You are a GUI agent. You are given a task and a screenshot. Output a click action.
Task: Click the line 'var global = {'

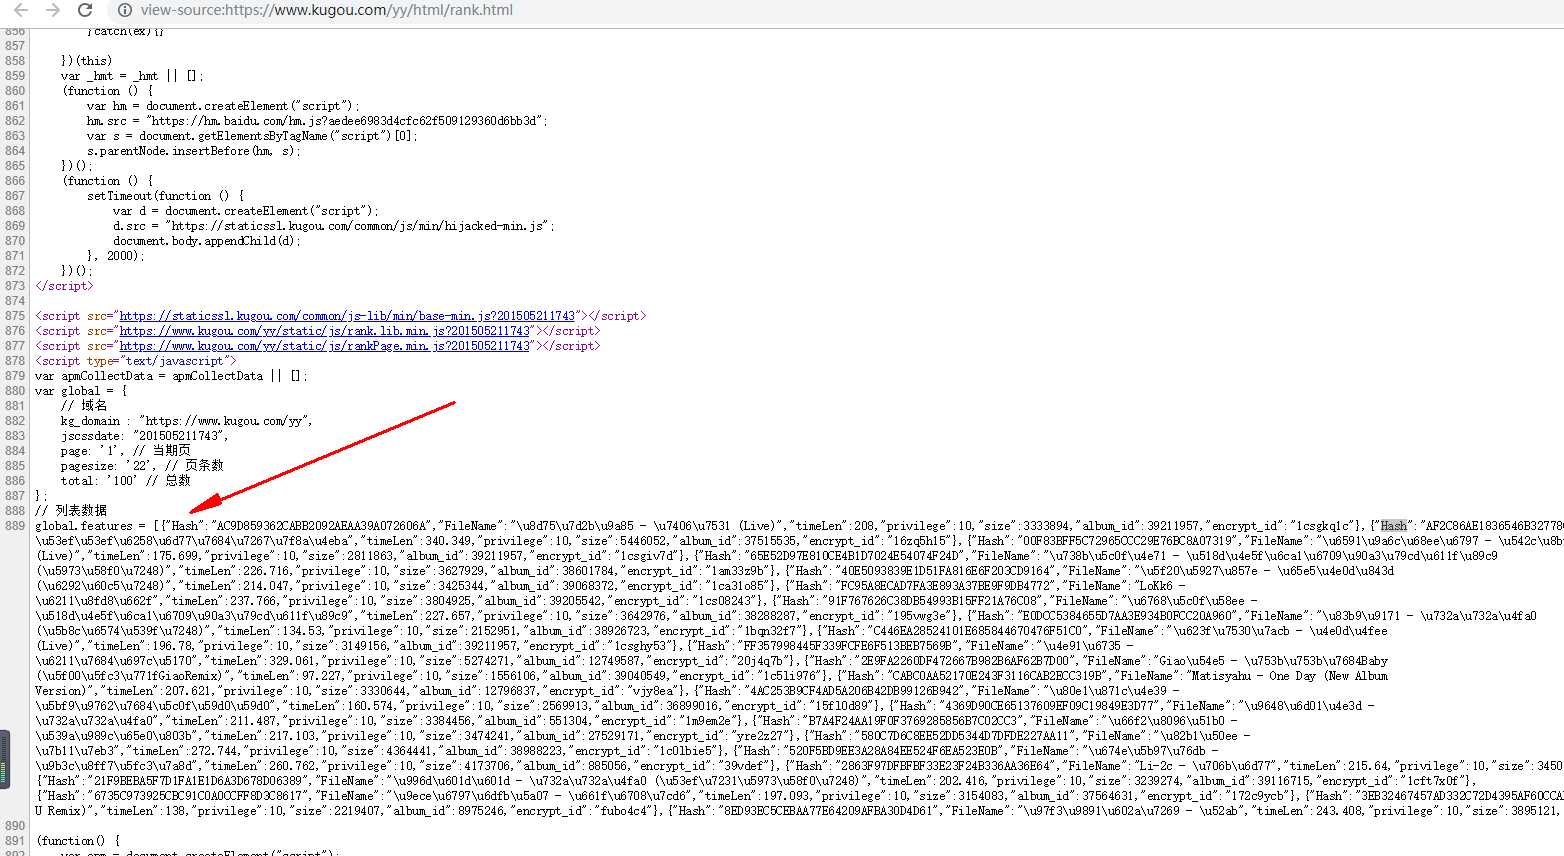point(81,391)
